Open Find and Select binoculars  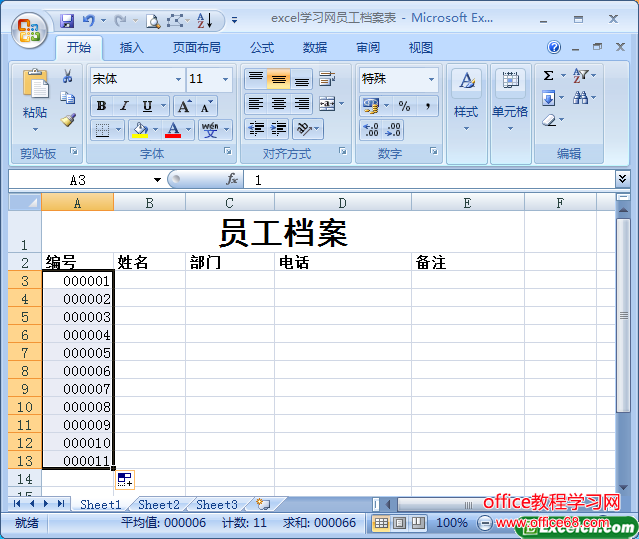(x=580, y=98)
